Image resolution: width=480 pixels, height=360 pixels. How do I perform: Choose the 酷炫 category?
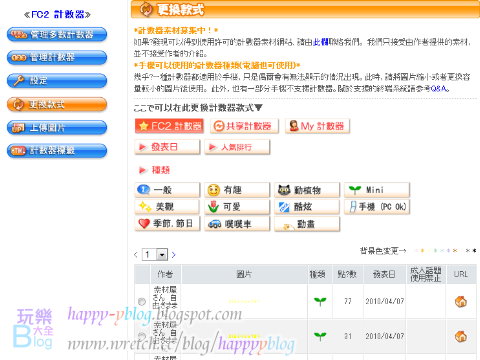(307, 207)
